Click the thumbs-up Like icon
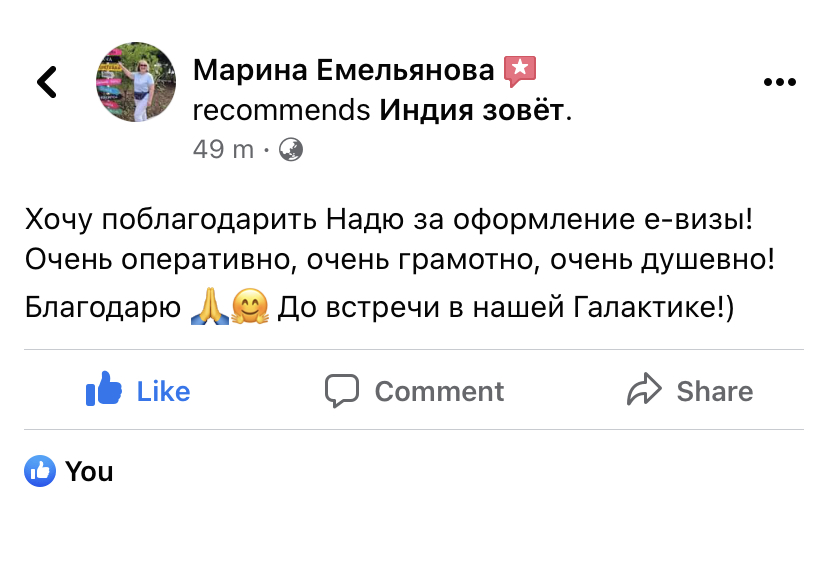 click(104, 390)
